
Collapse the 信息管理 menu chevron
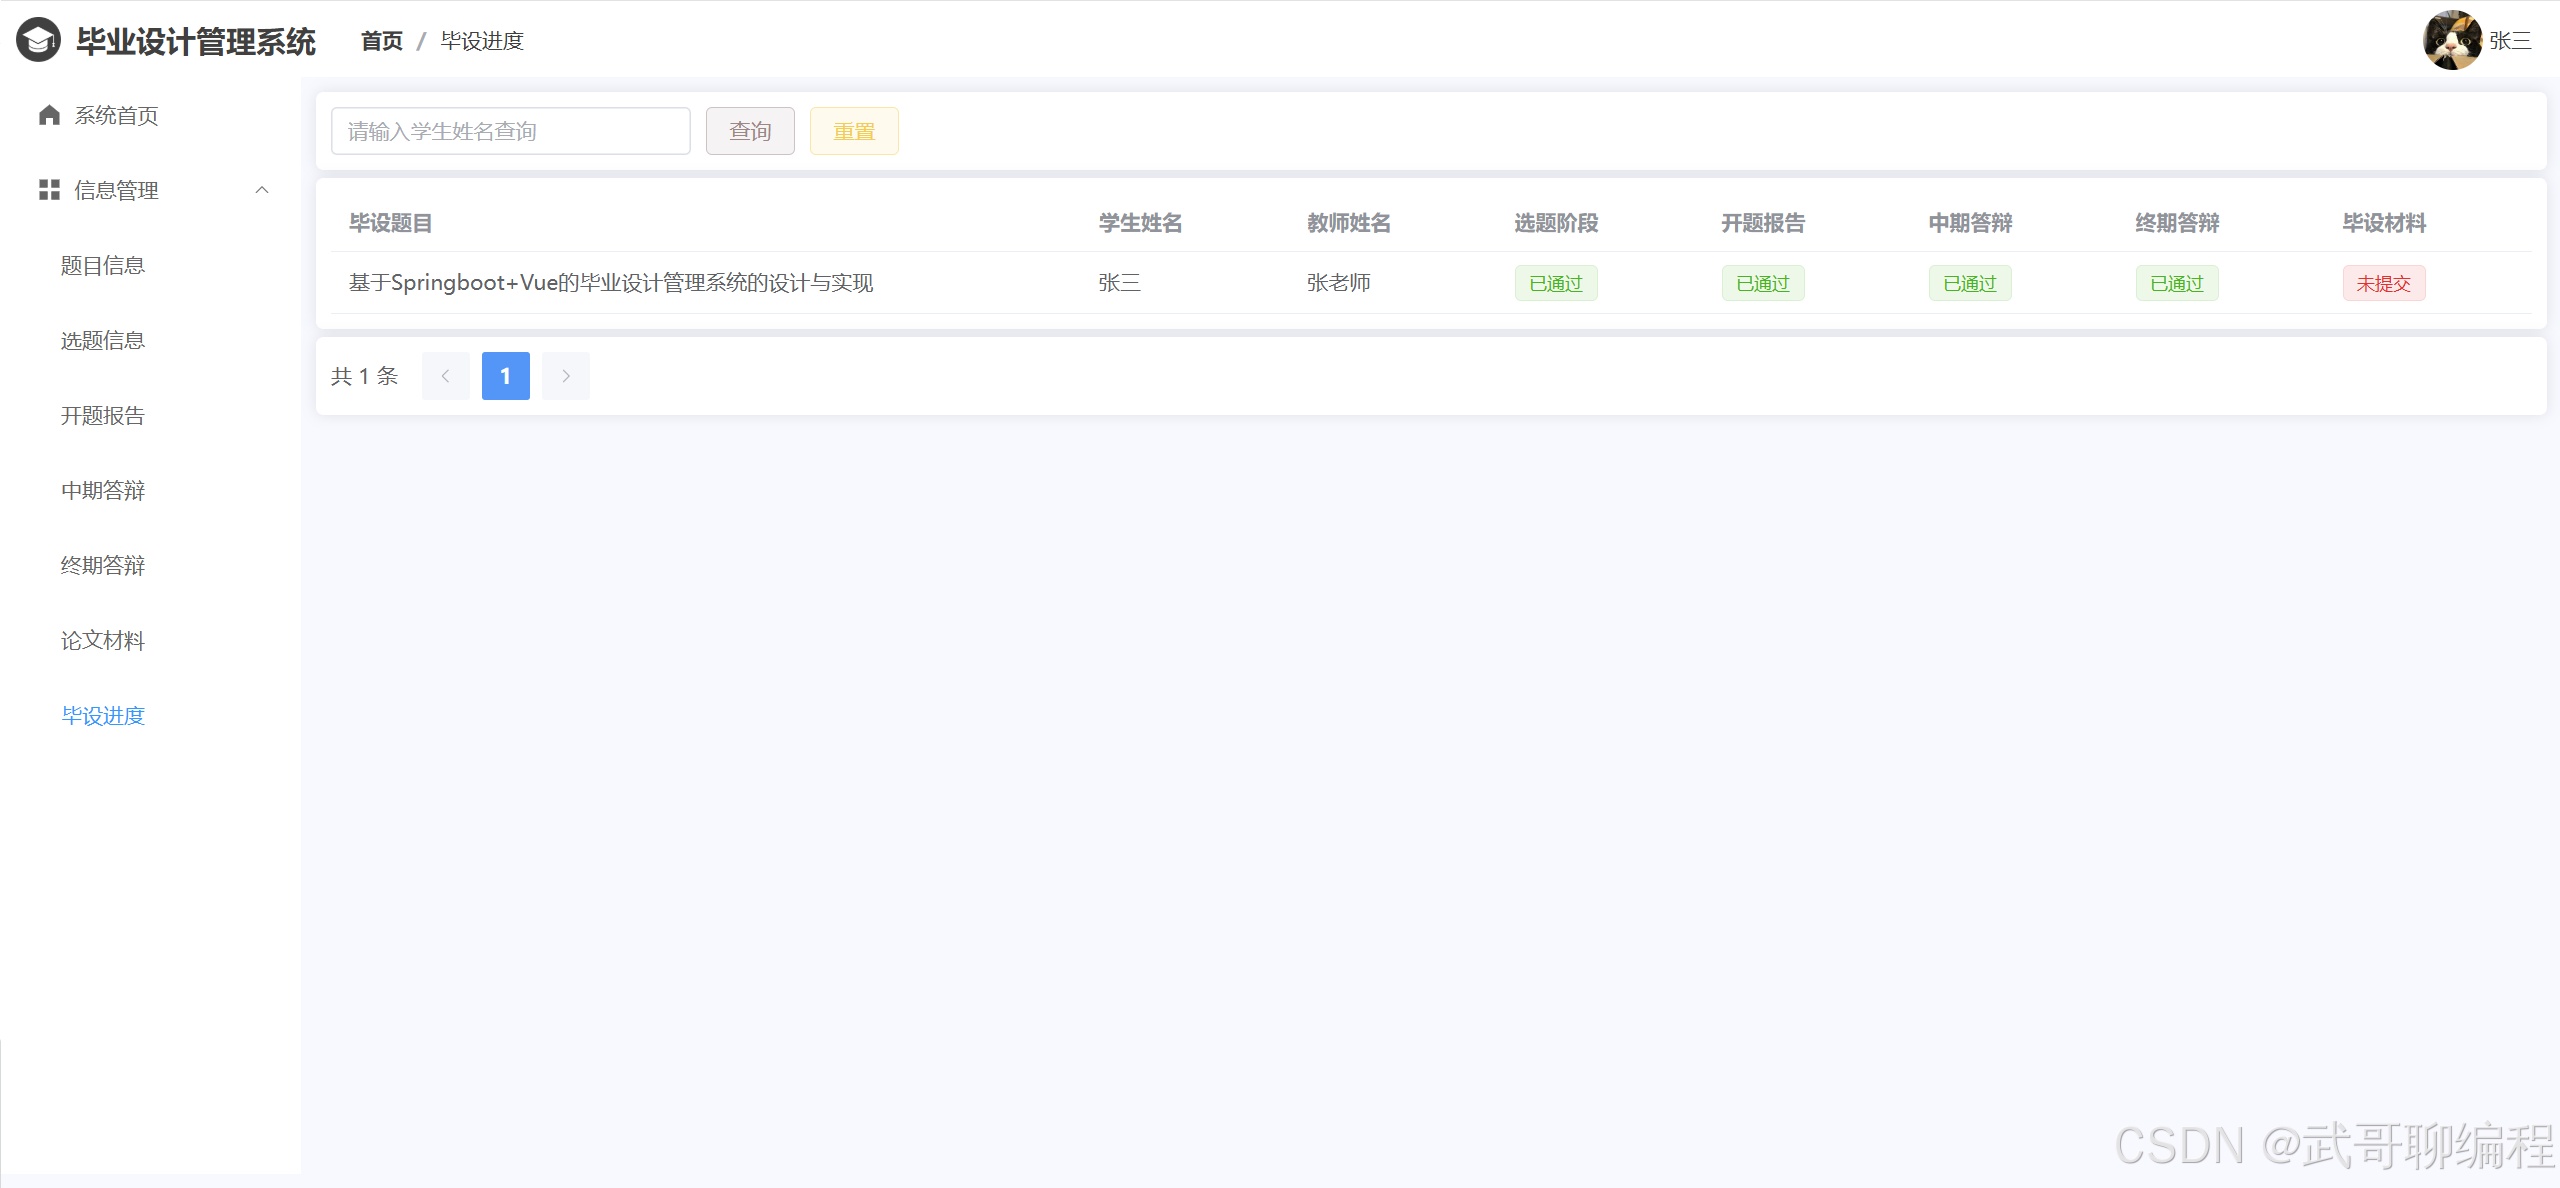(262, 190)
